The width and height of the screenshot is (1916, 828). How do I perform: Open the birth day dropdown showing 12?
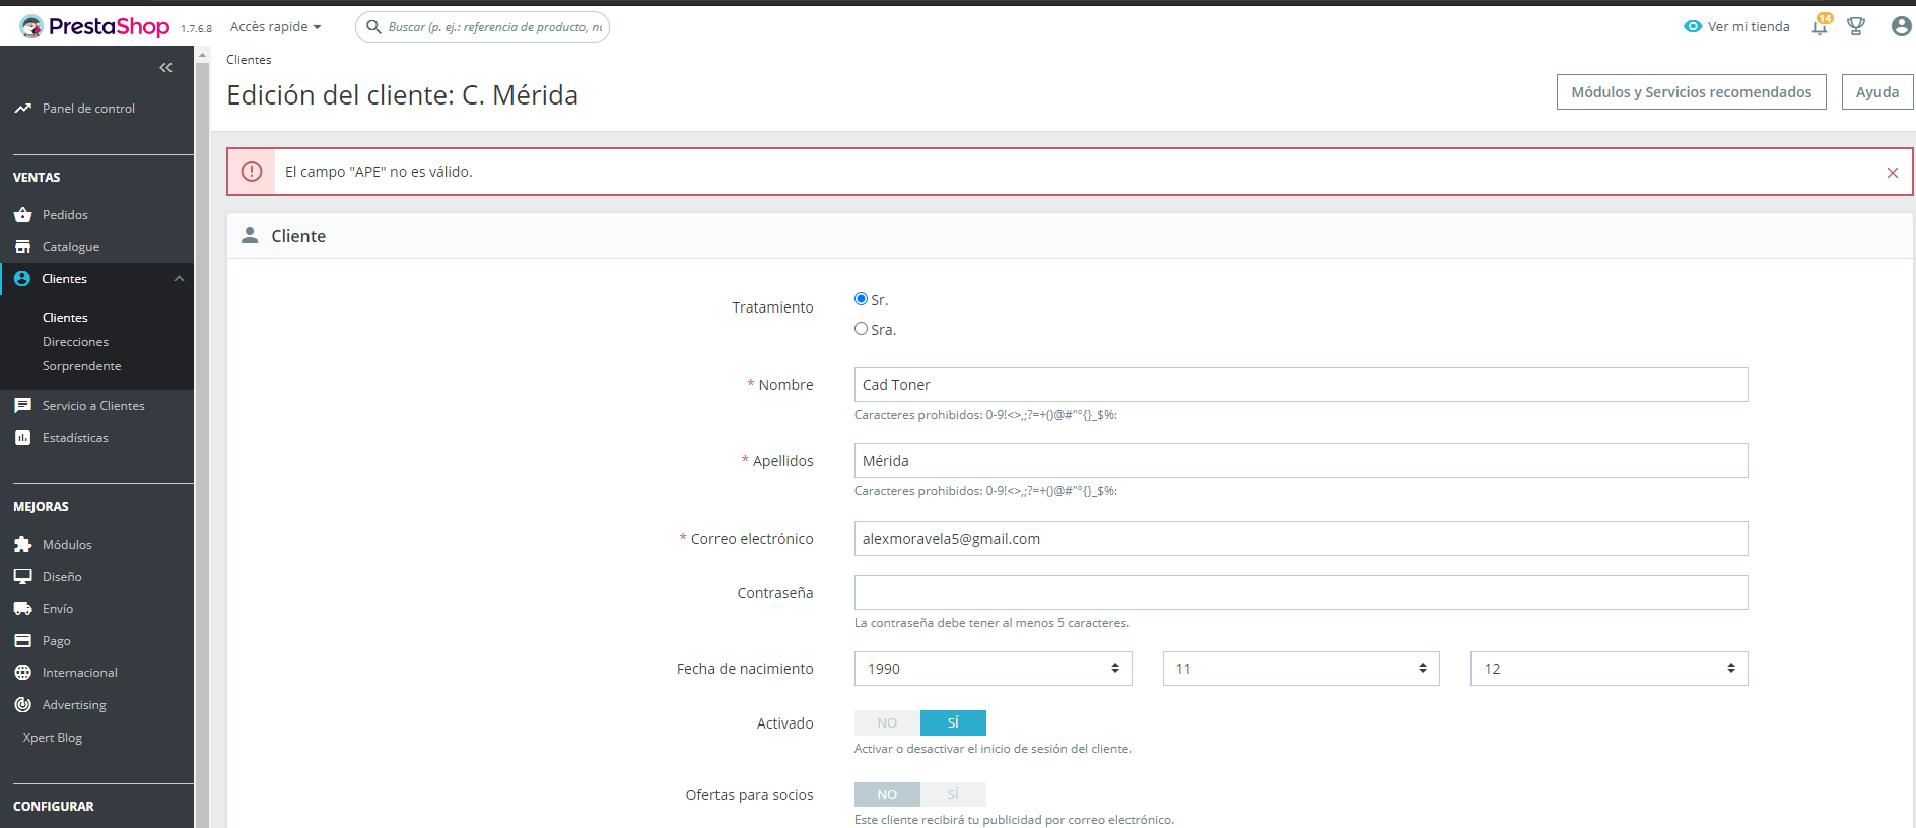[1609, 668]
